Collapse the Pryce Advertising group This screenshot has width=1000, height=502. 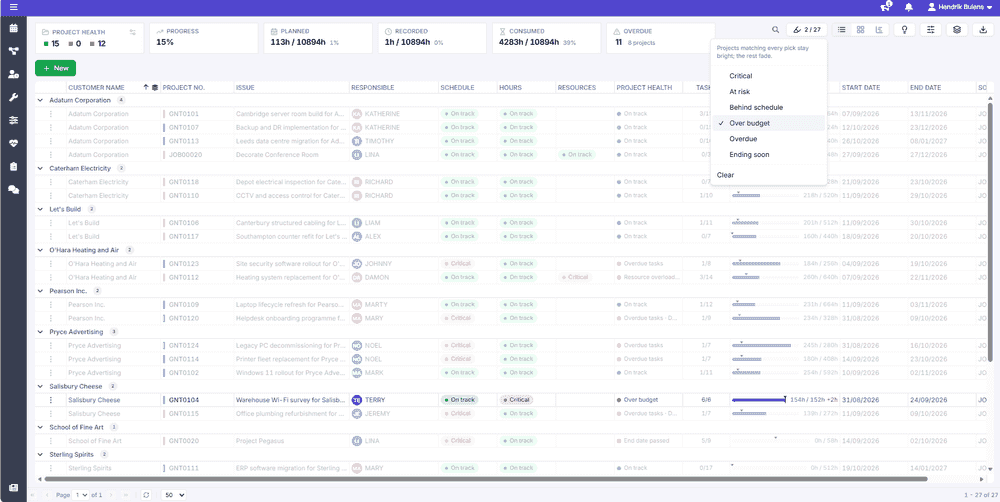click(x=41, y=332)
